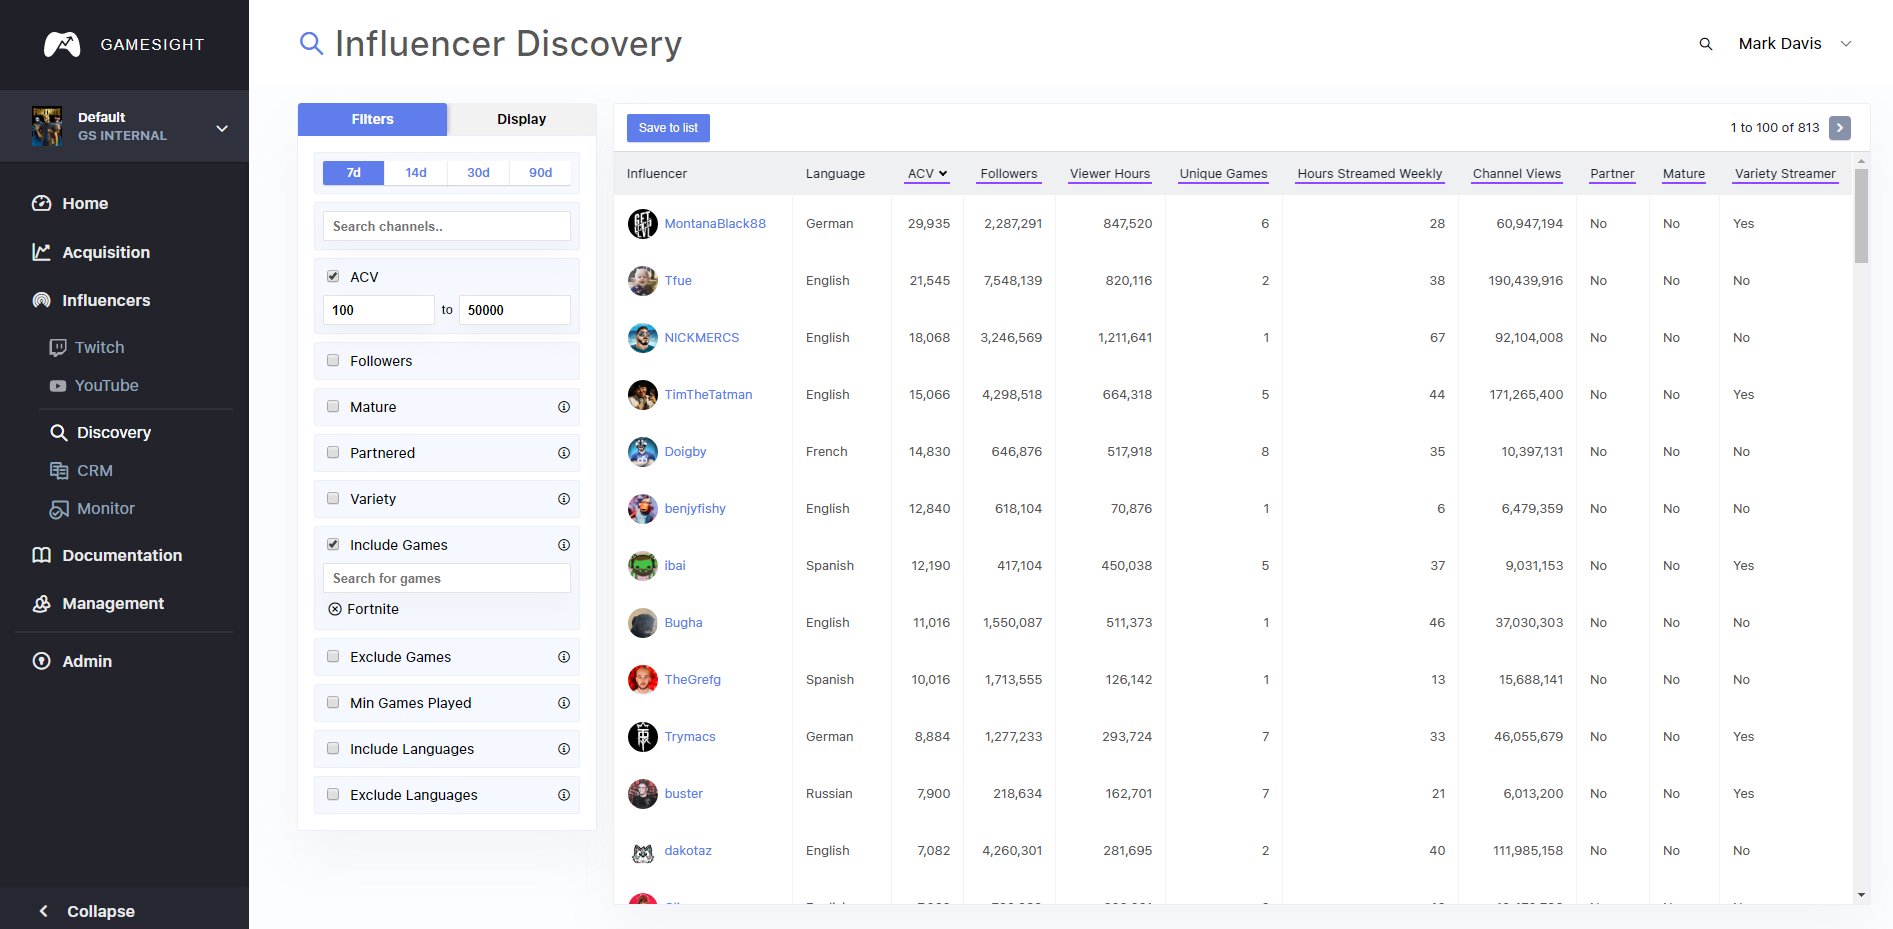This screenshot has width=1893, height=929.
Task: Click the ACV minimum value field
Action: [379, 310]
